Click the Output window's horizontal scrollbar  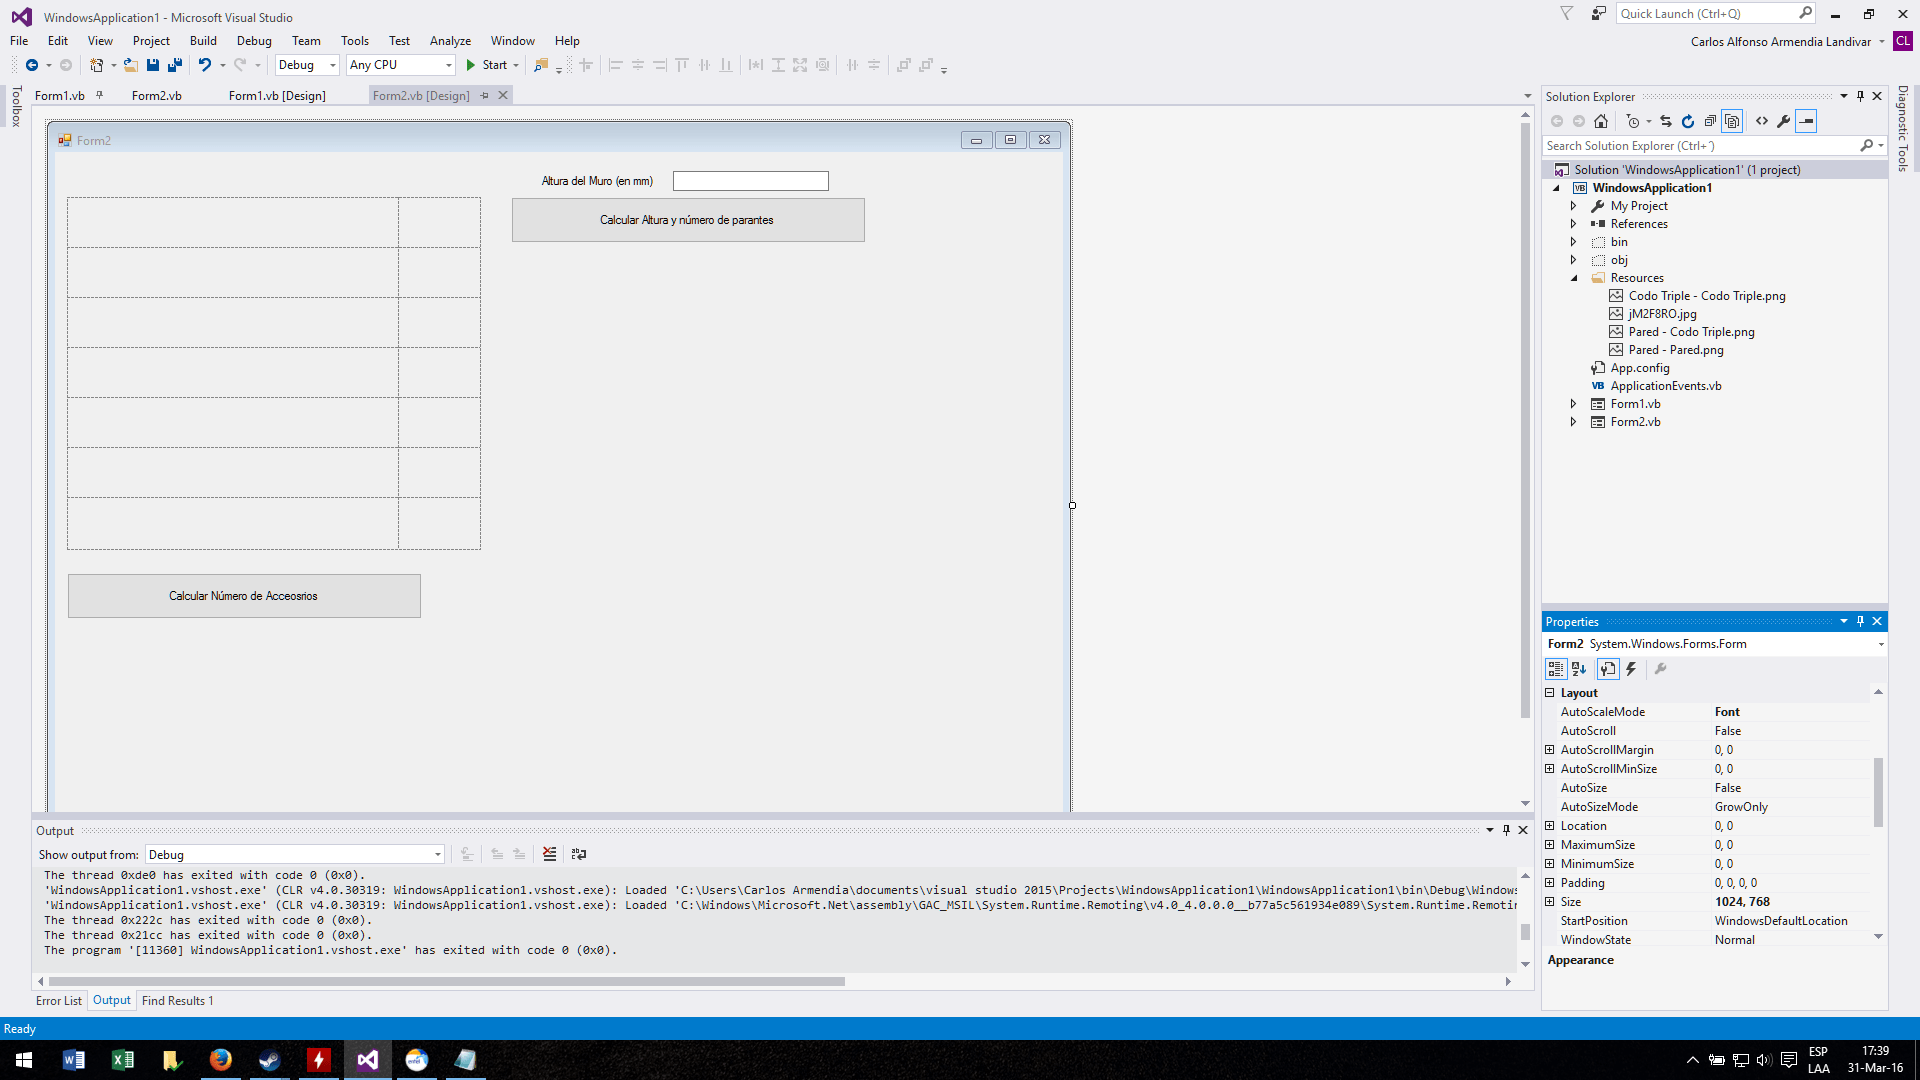point(446,981)
